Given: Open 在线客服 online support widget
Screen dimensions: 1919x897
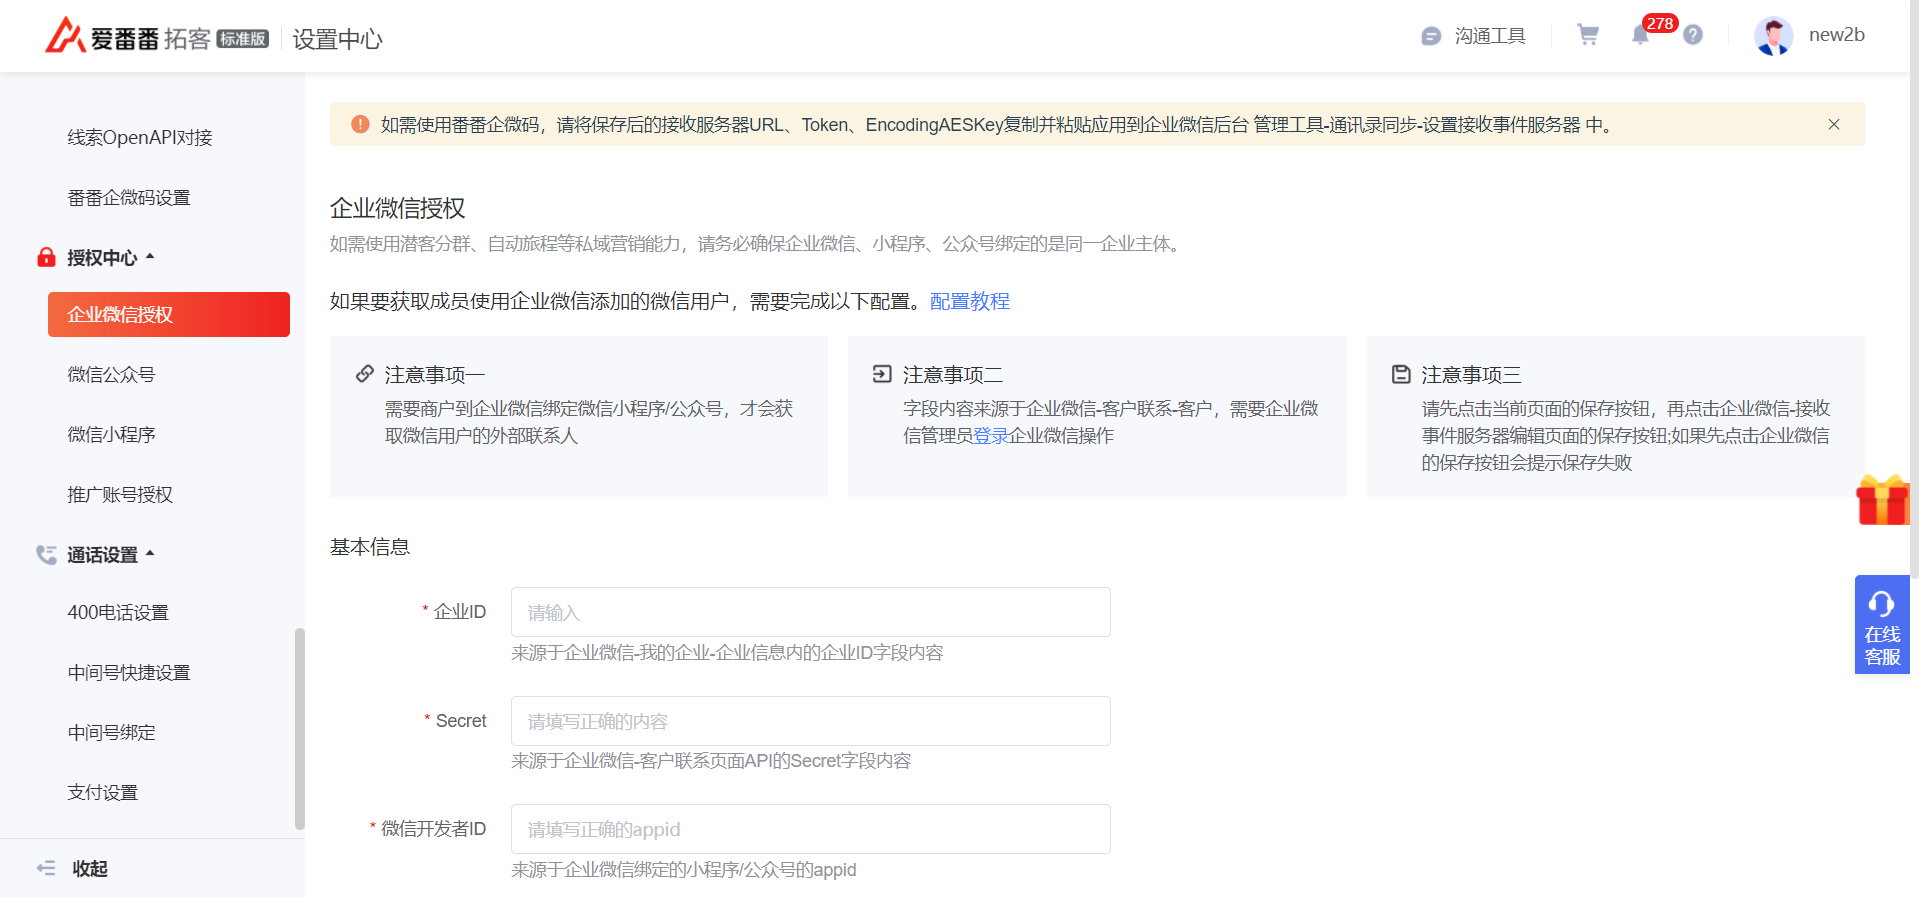Looking at the screenshot, I should [1882, 624].
